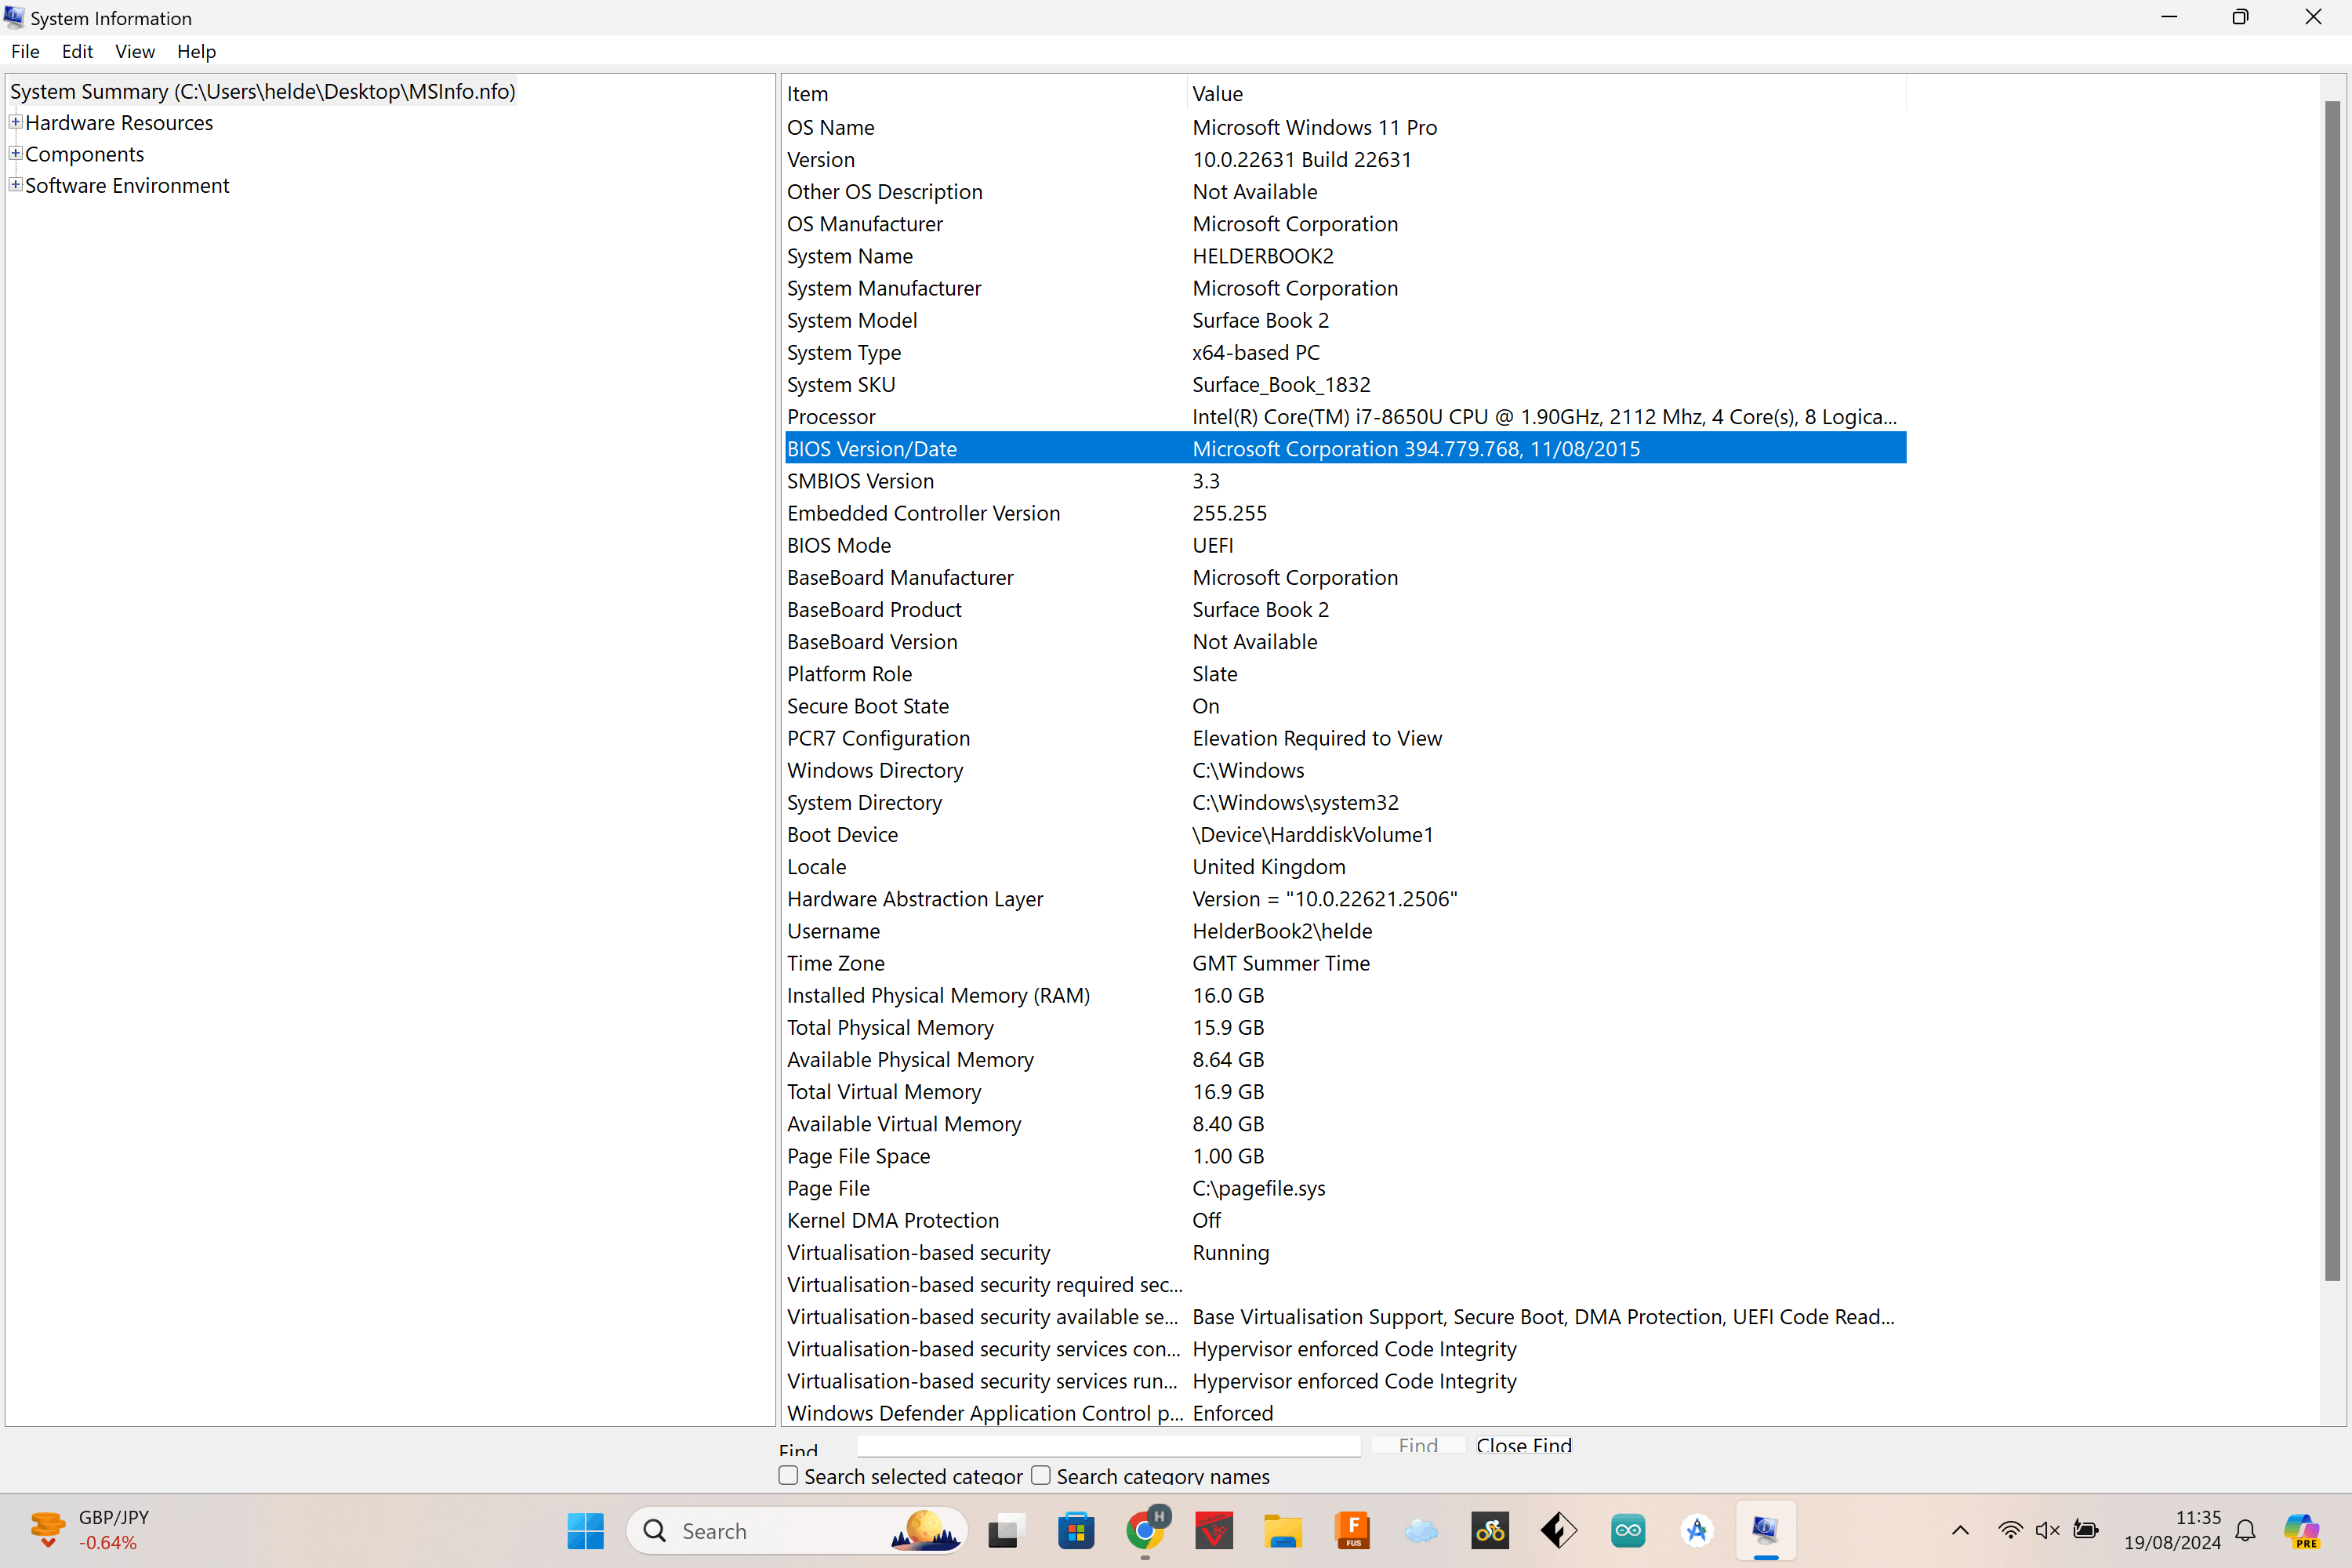Open the View menu

pos(134,51)
